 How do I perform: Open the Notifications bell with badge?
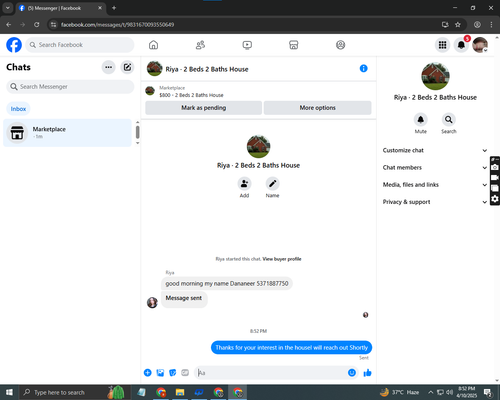[x=461, y=45]
